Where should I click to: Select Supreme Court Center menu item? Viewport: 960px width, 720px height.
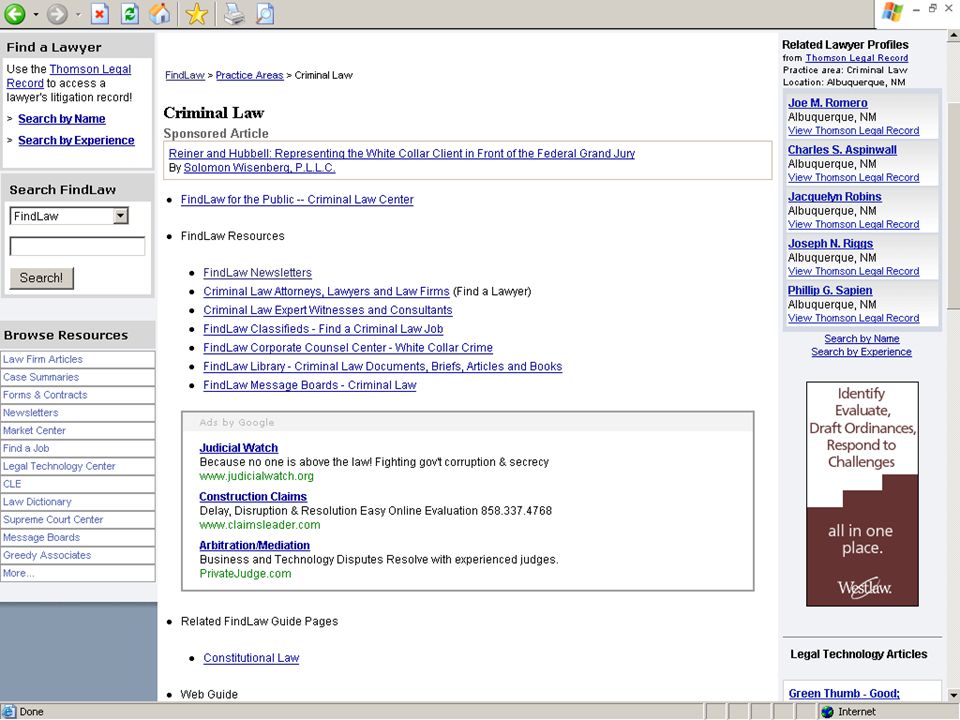pos(77,519)
